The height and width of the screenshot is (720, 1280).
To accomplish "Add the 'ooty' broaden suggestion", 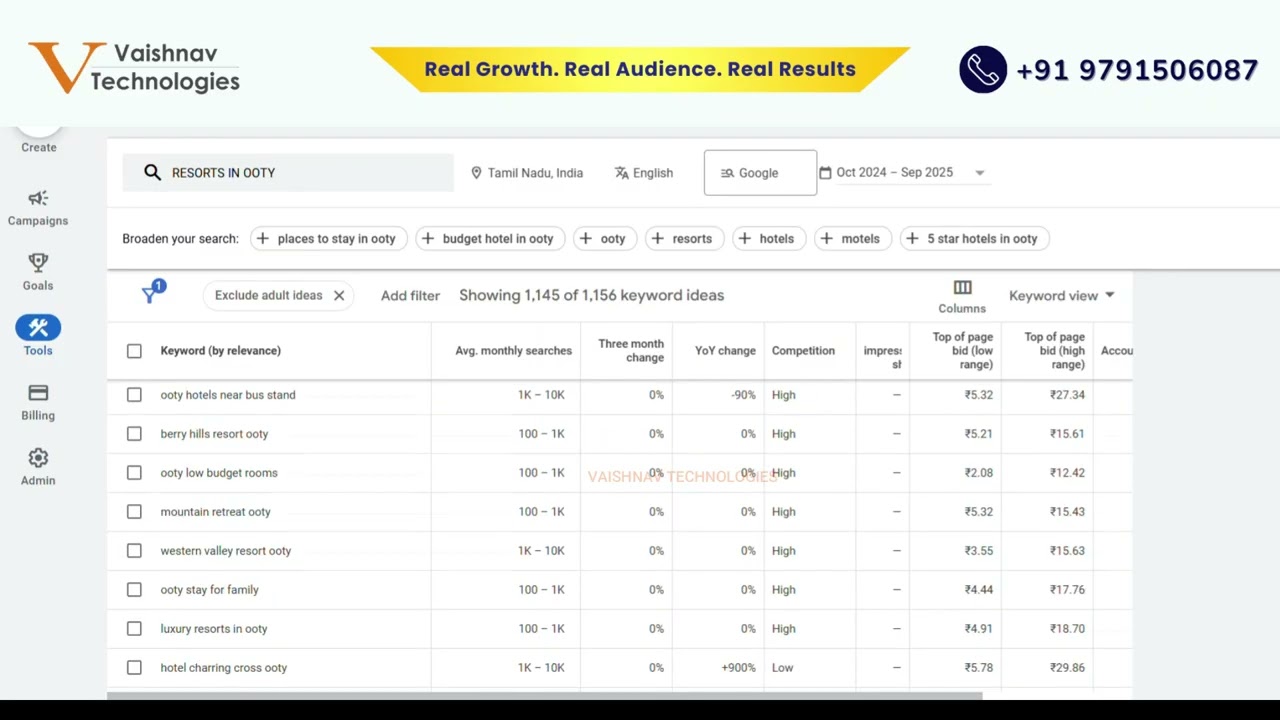I will (605, 238).
